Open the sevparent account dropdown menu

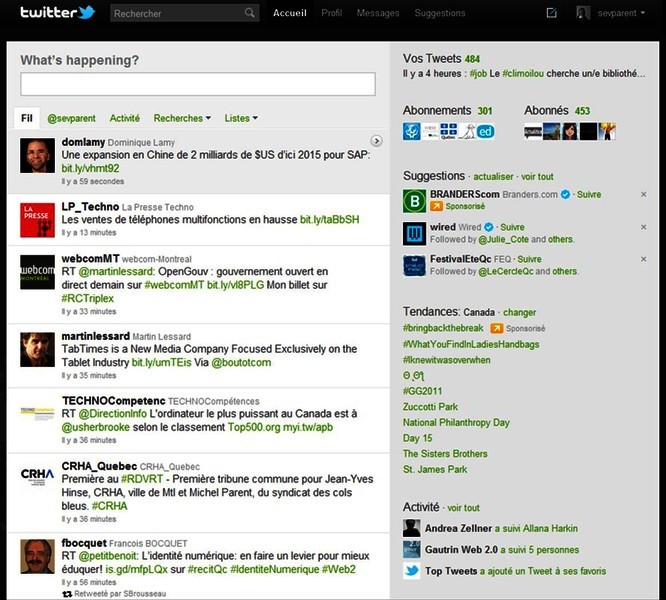[x=621, y=13]
